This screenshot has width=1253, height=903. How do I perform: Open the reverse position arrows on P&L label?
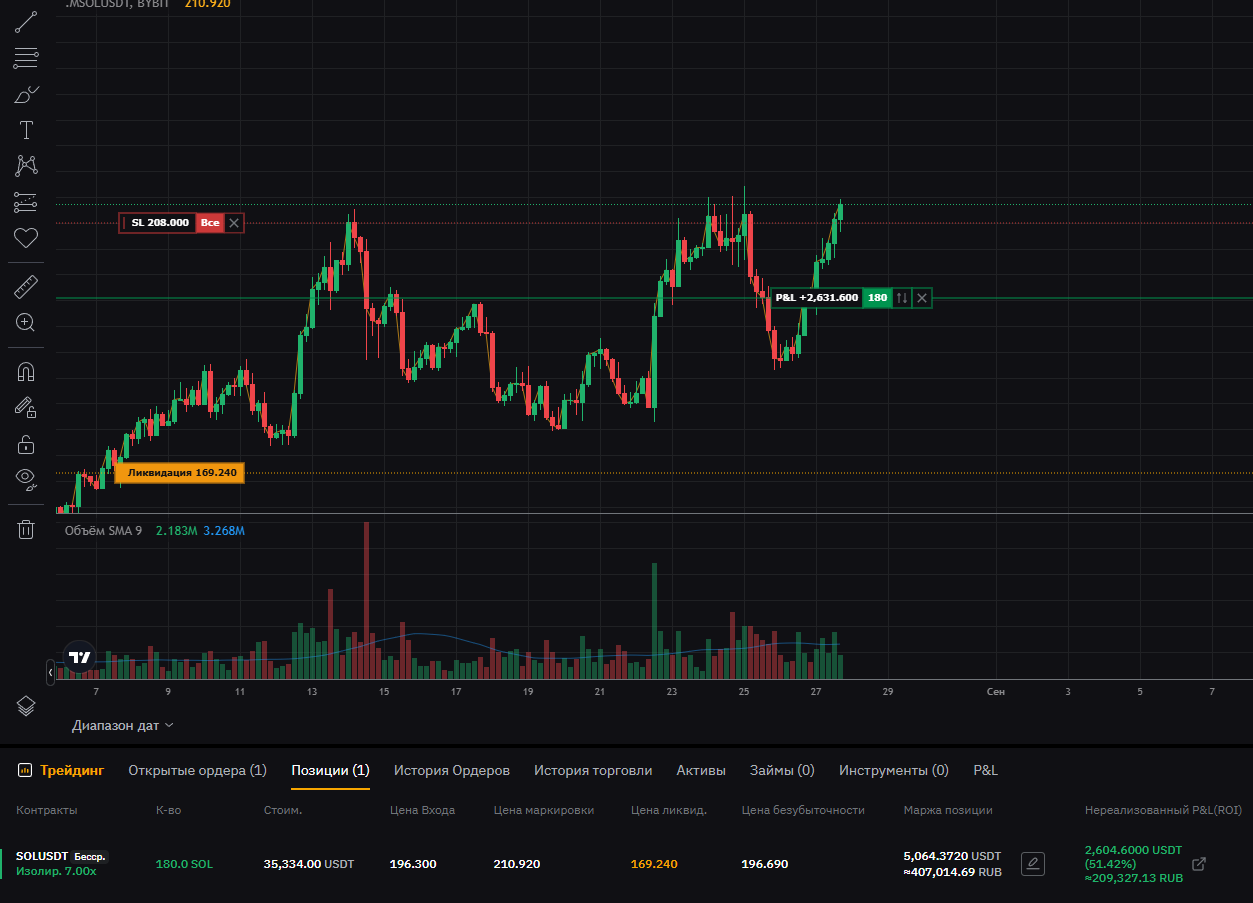coord(902,298)
